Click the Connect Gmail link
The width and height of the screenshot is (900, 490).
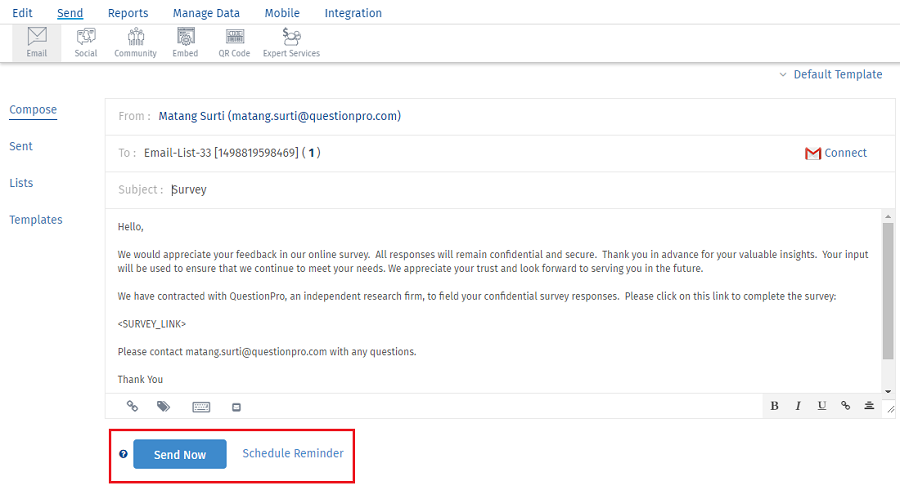coord(845,153)
